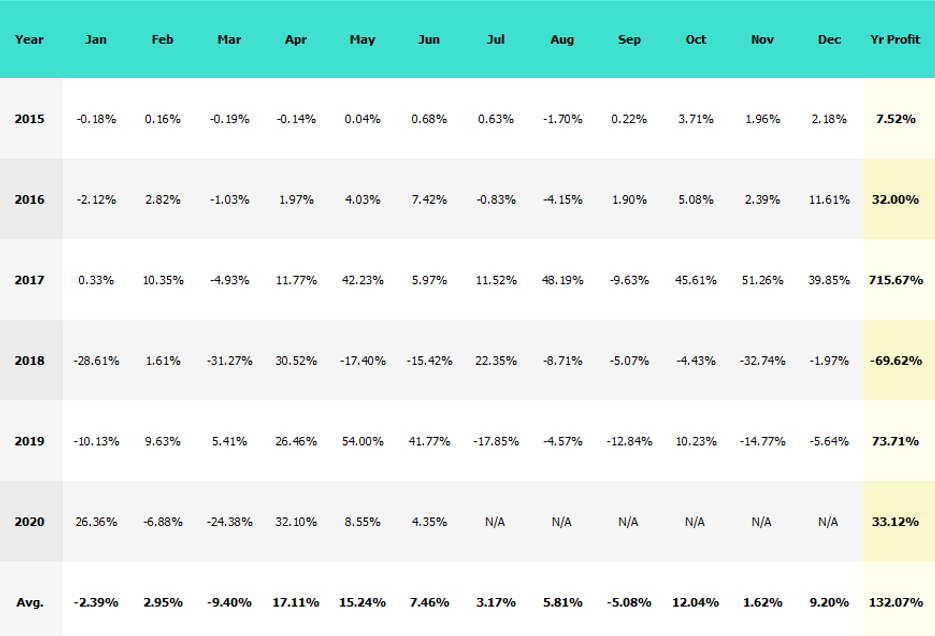Click December 2016 value 11.61%
This screenshot has height=636, width=935.
click(x=829, y=200)
